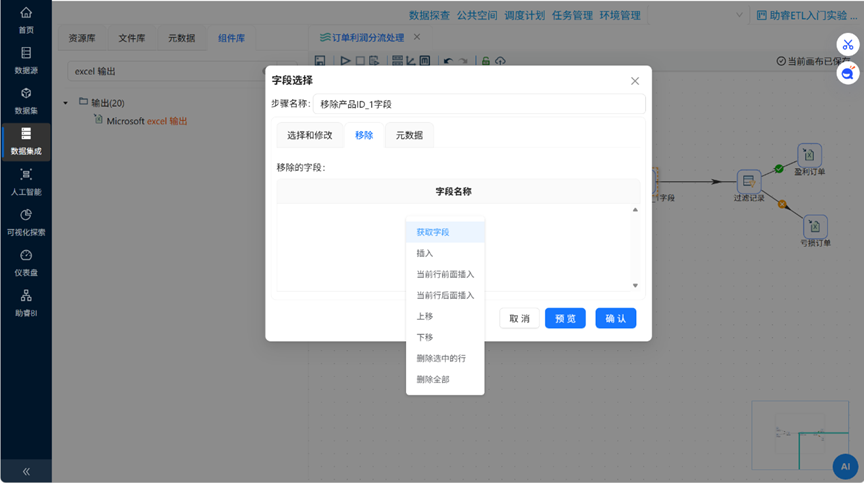Choose 当前行前面插入 from context menu
This screenshot has width=864, height=483.
point(445,274)
